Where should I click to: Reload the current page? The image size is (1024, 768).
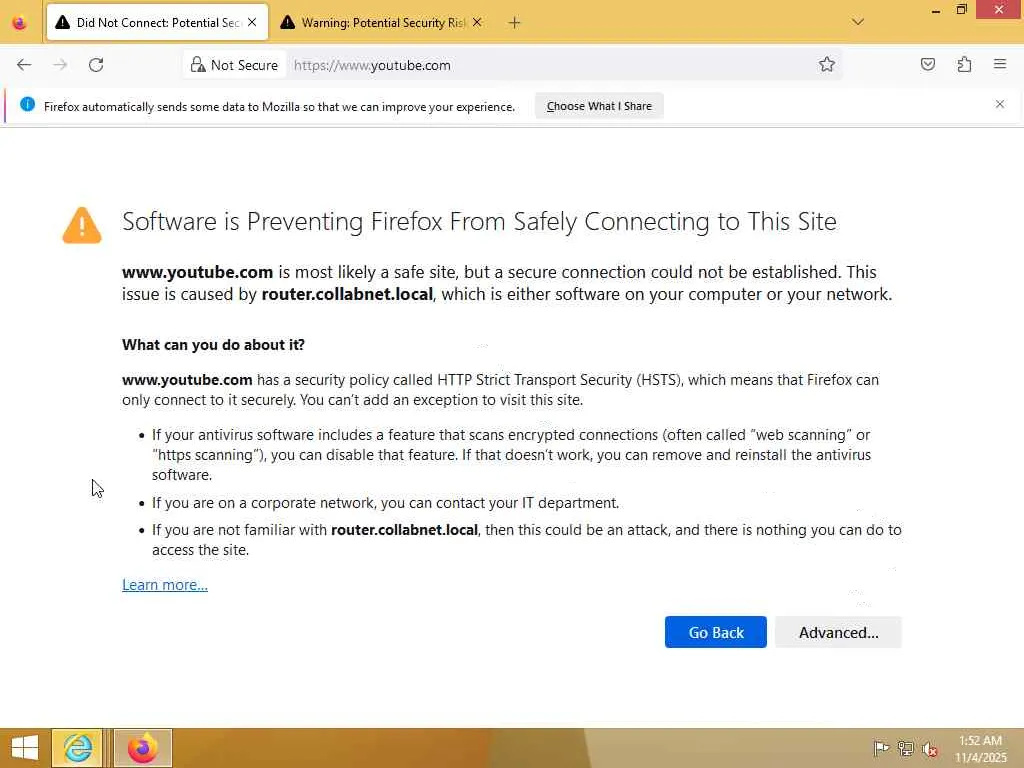point(96,65)
